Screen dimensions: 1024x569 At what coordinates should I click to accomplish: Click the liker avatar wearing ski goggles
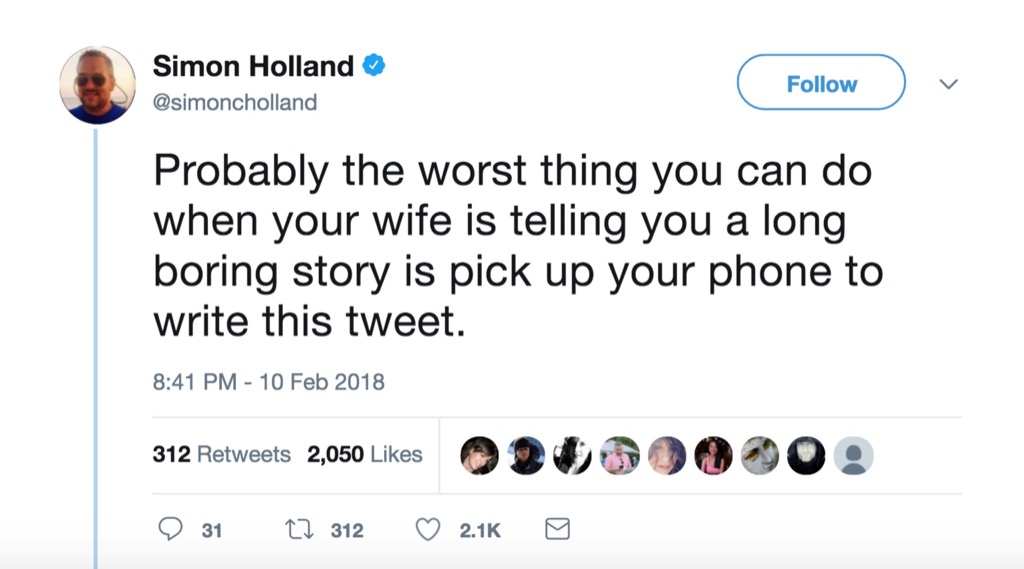(526, 455)
